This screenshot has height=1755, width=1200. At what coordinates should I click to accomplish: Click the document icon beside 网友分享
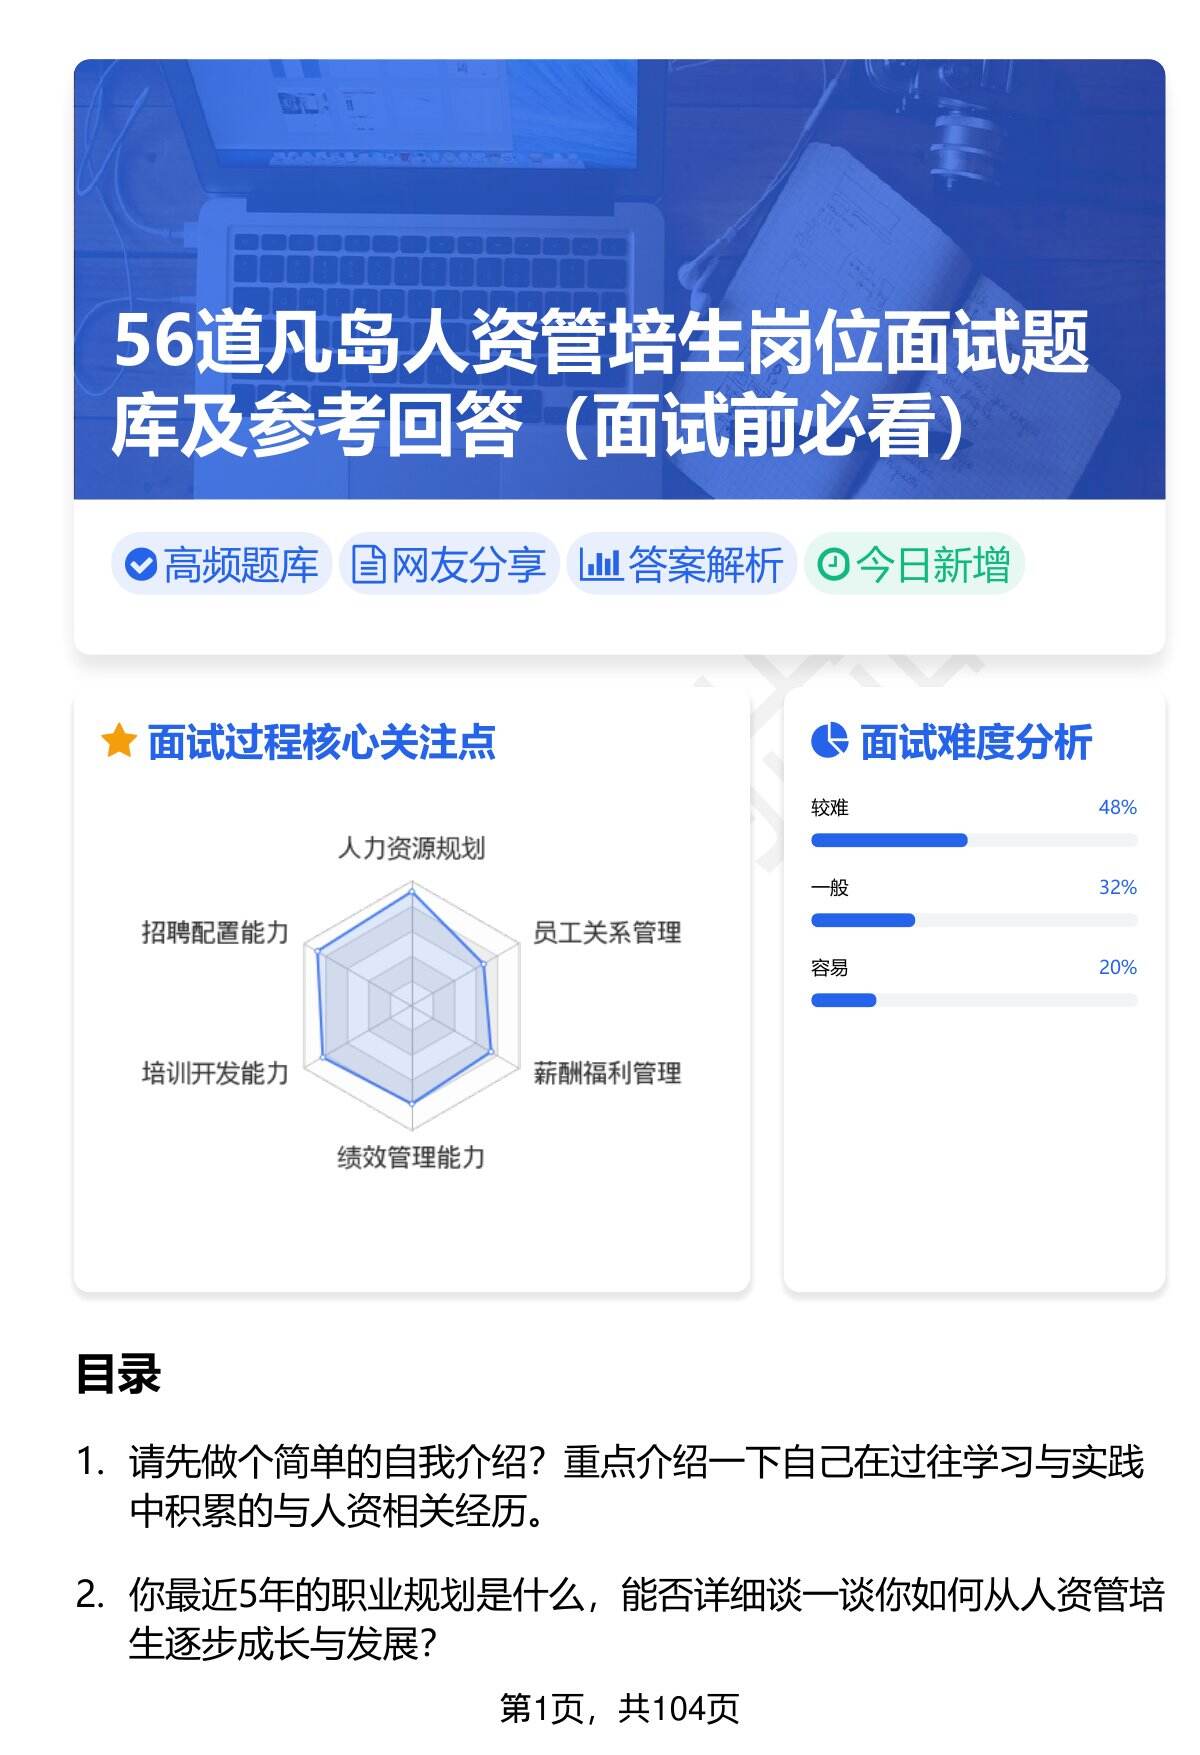pos(368,565)
